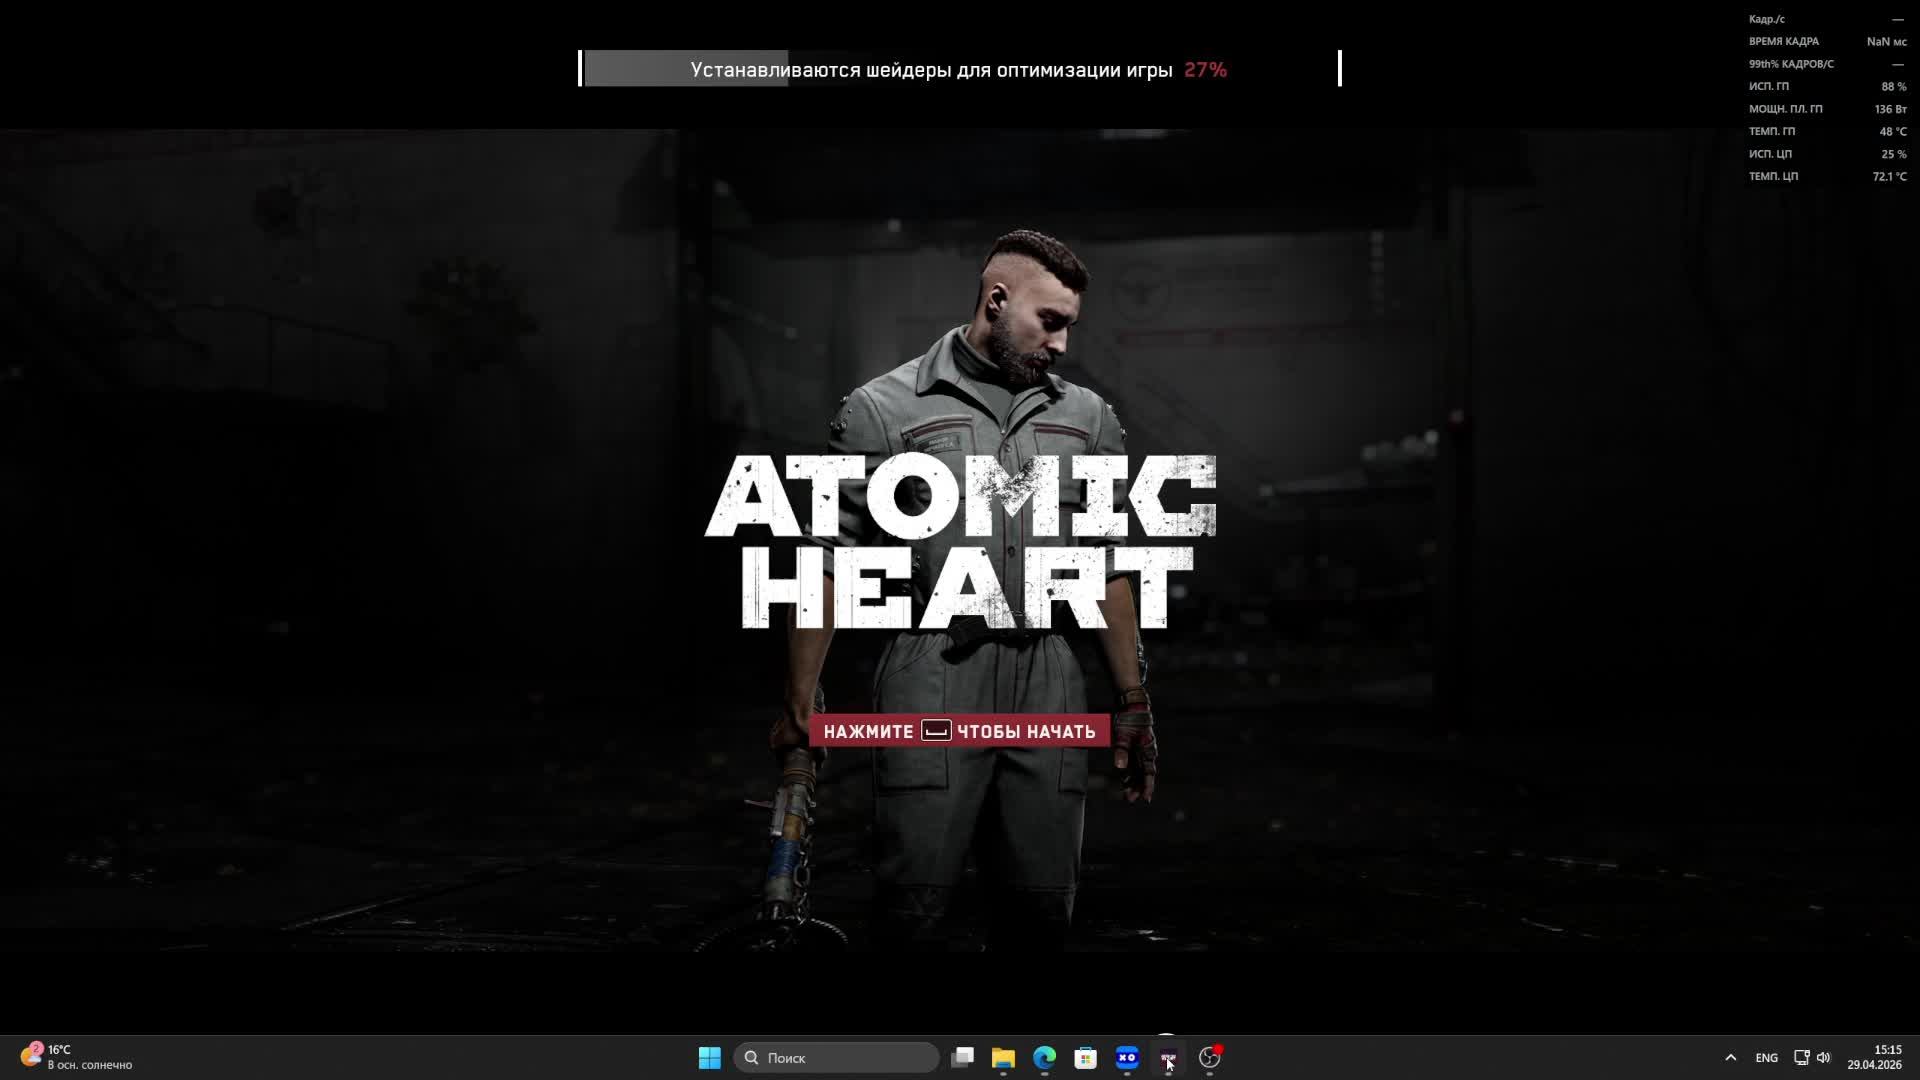Switch keyboard layout from ENG
The width and height of the screenshot is (1920, 1080).
tap(1767, 1058)
